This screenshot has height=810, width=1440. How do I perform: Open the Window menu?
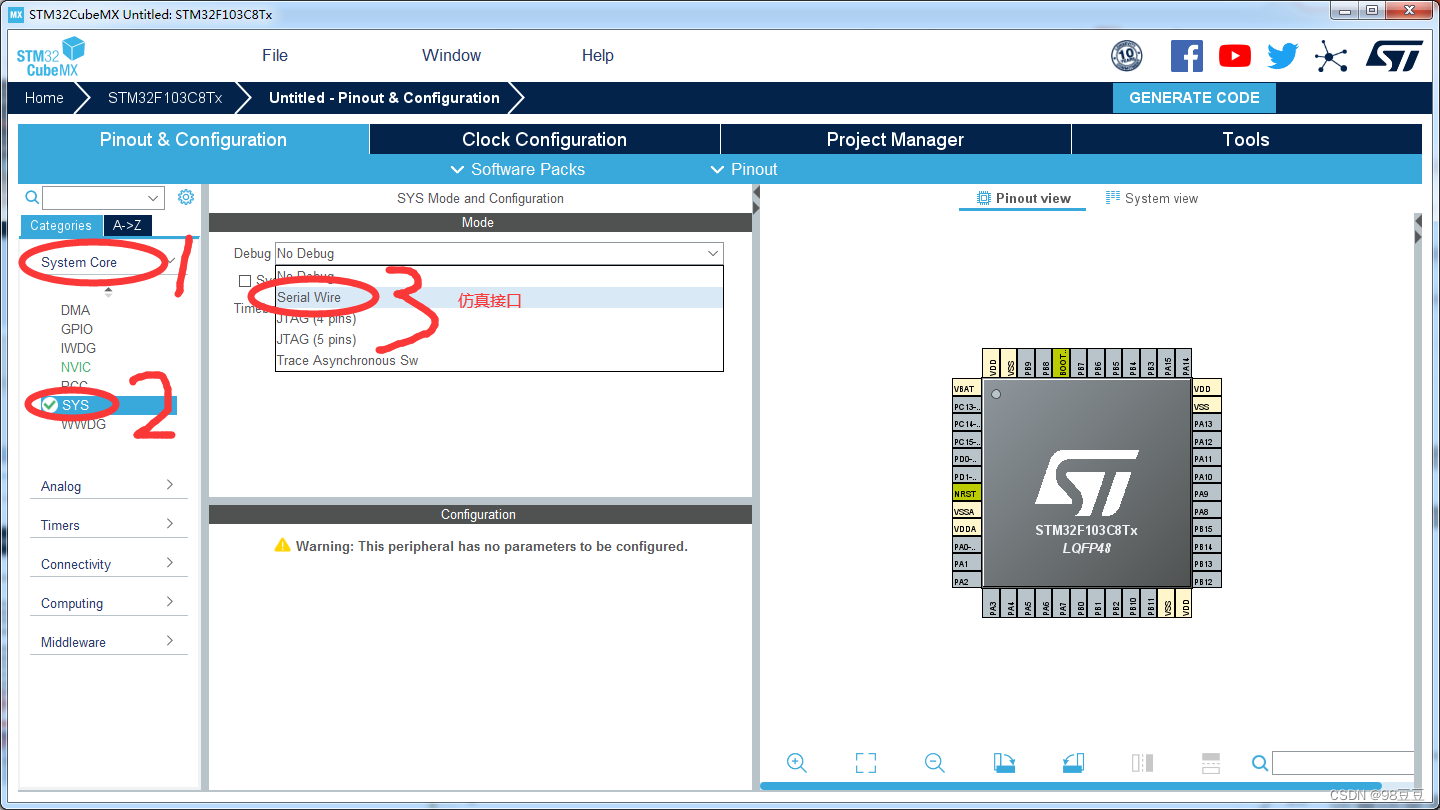pyautogui.click(x=451, y=55)
